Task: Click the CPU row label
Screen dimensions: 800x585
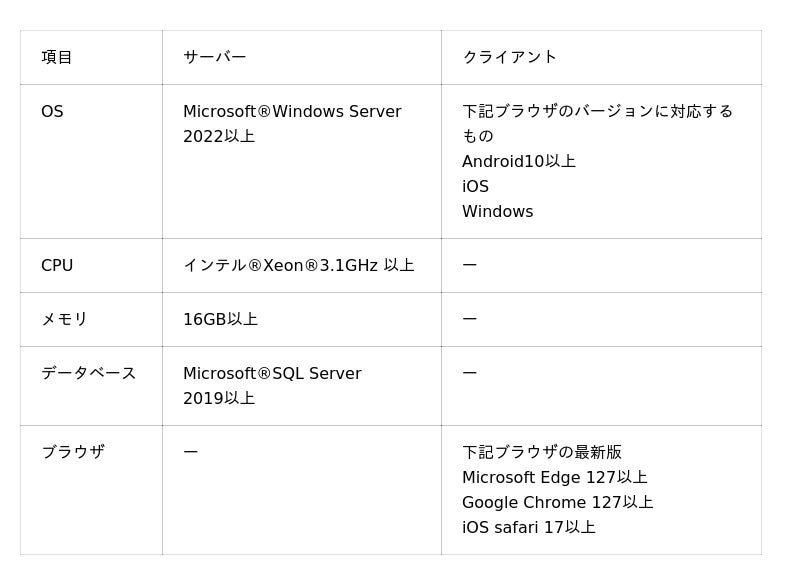Action: (57, 266)
